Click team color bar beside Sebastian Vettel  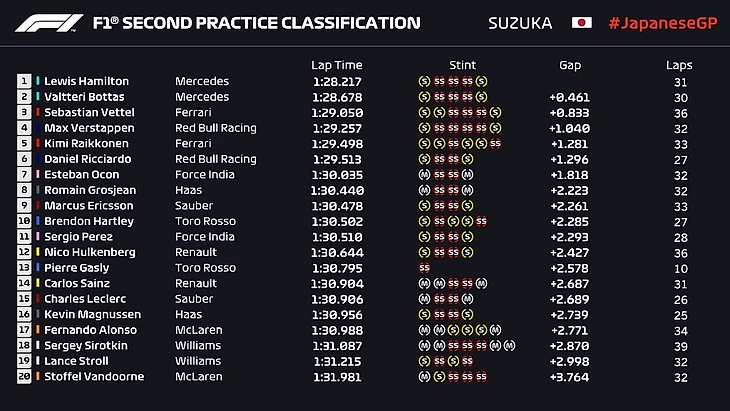[x=38, y=112]
